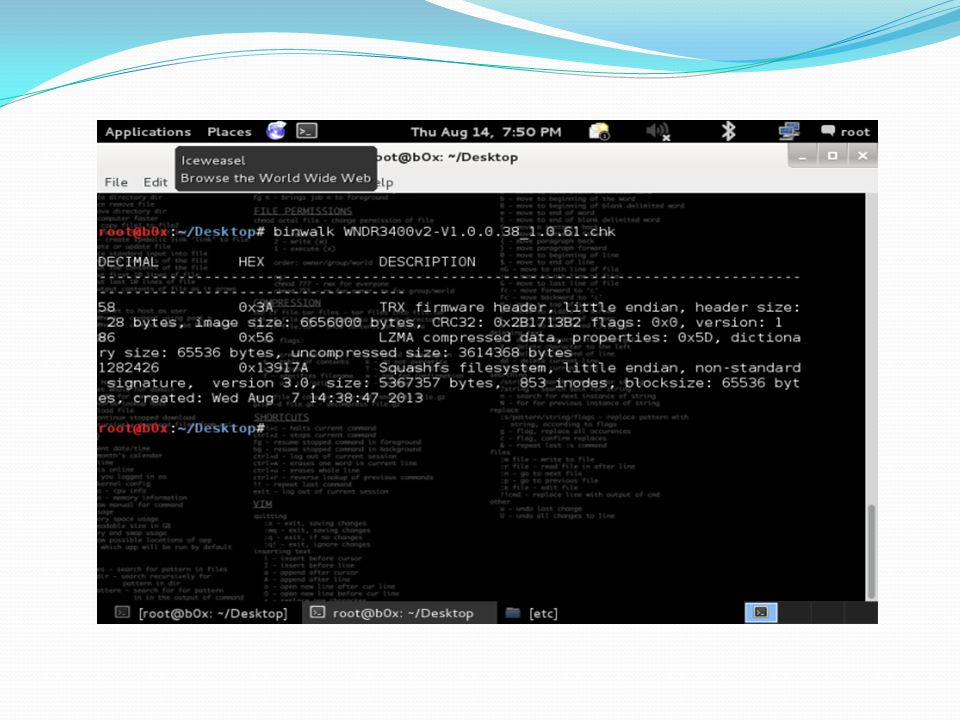The width and height of the screenshot is (960, 720).
Task: Click the HEX column header text
Action: coord(251,262)
